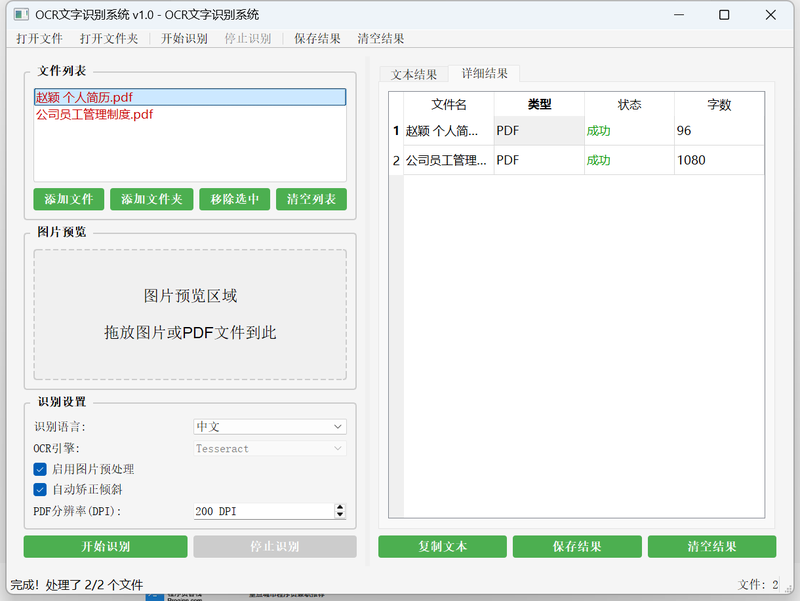Clear the file list with 清空列表
This screenshot has height=601, width=800.
[x=312, y=199]
